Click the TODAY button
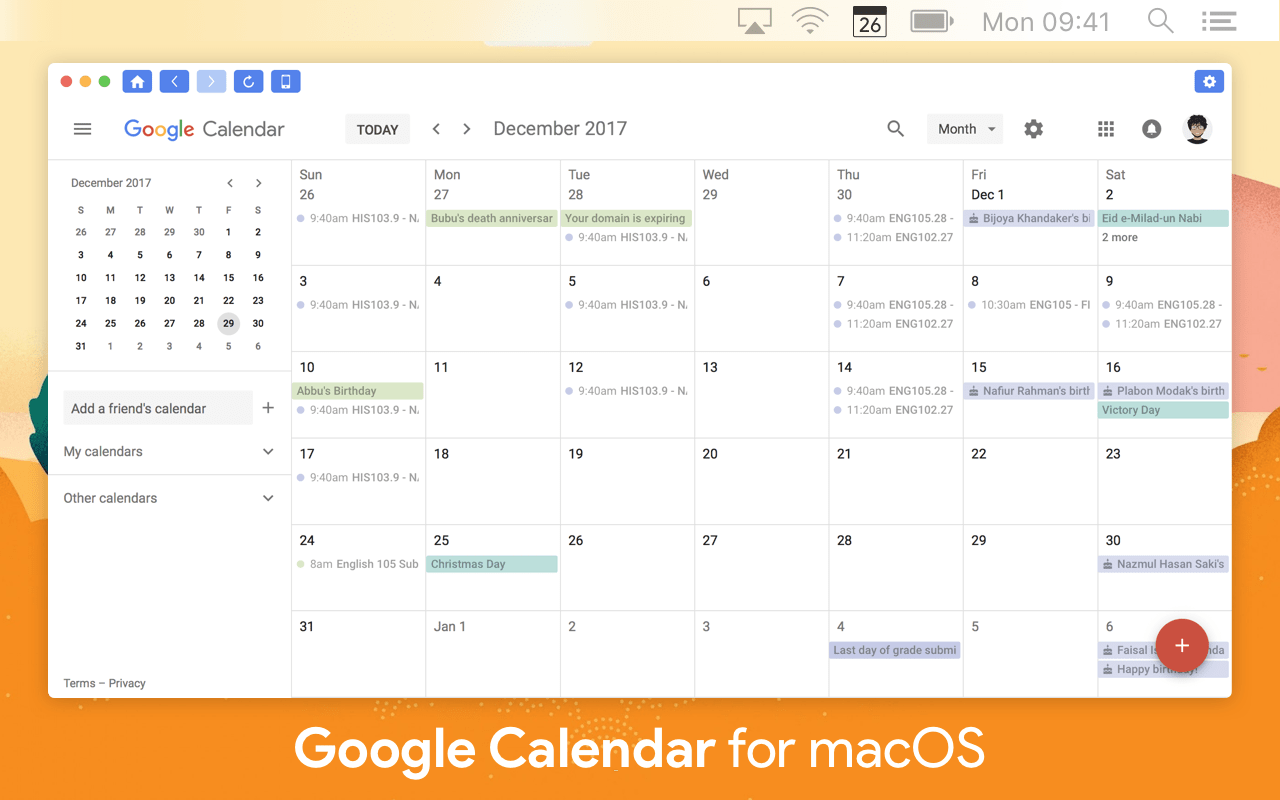 point(377,129)
